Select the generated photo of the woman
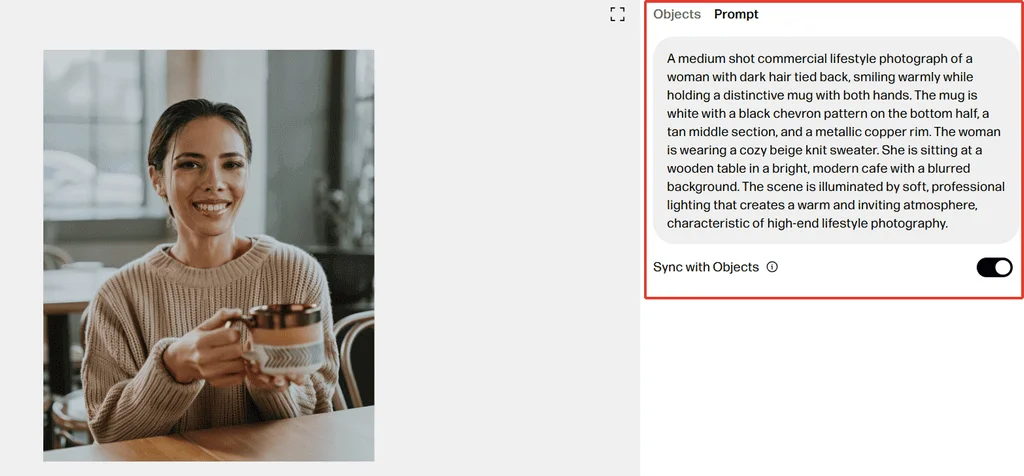 pos(209,255)
